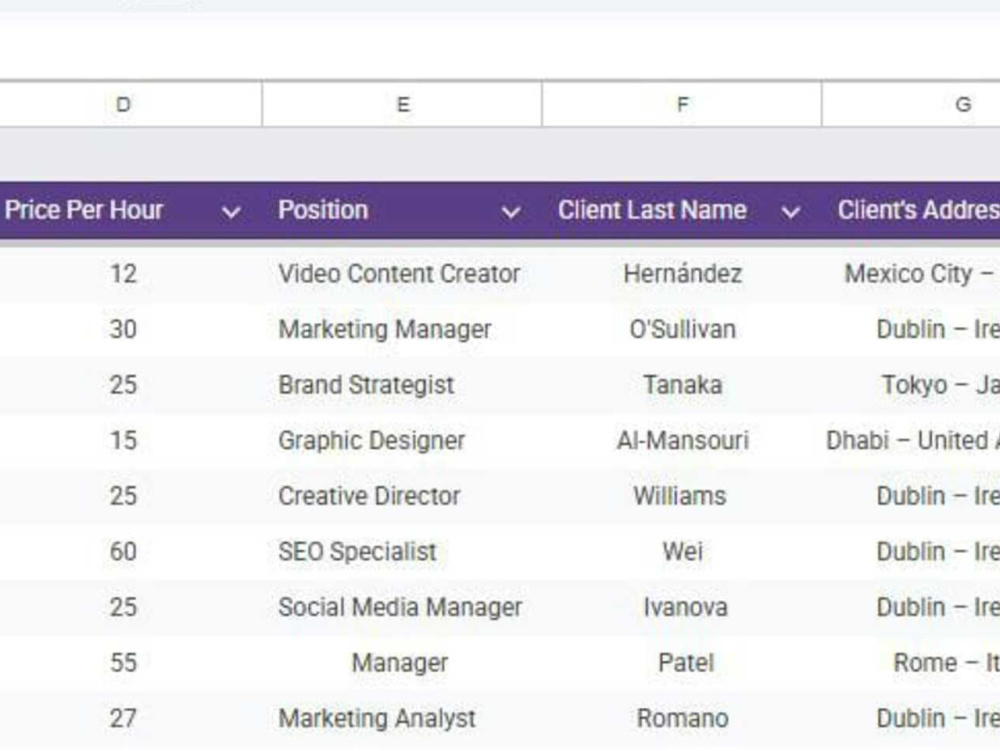Select the Dublin address in O'Sullivan row
The image size is (1000, 751).
tap(911, 330)
